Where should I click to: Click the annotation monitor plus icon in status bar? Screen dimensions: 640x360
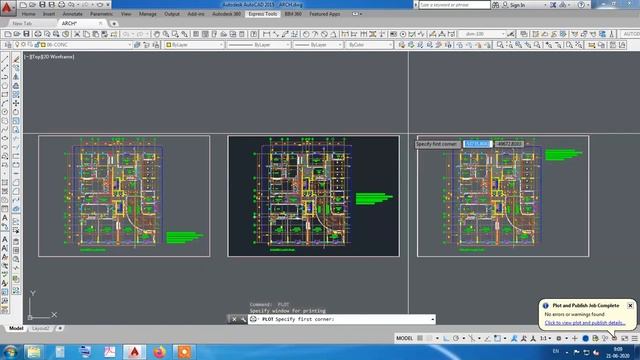click(575, 338)
